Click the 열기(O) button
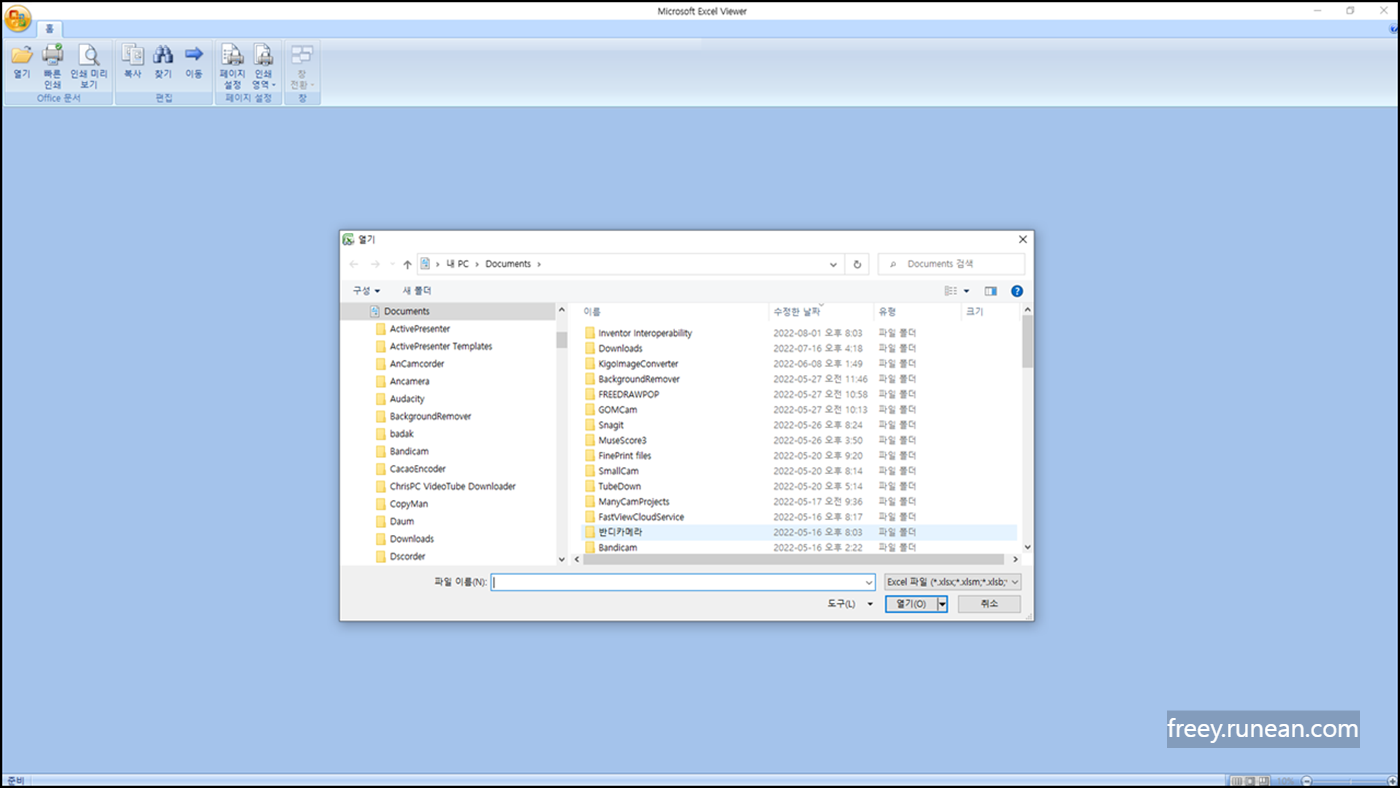 (x=911, y=604)
